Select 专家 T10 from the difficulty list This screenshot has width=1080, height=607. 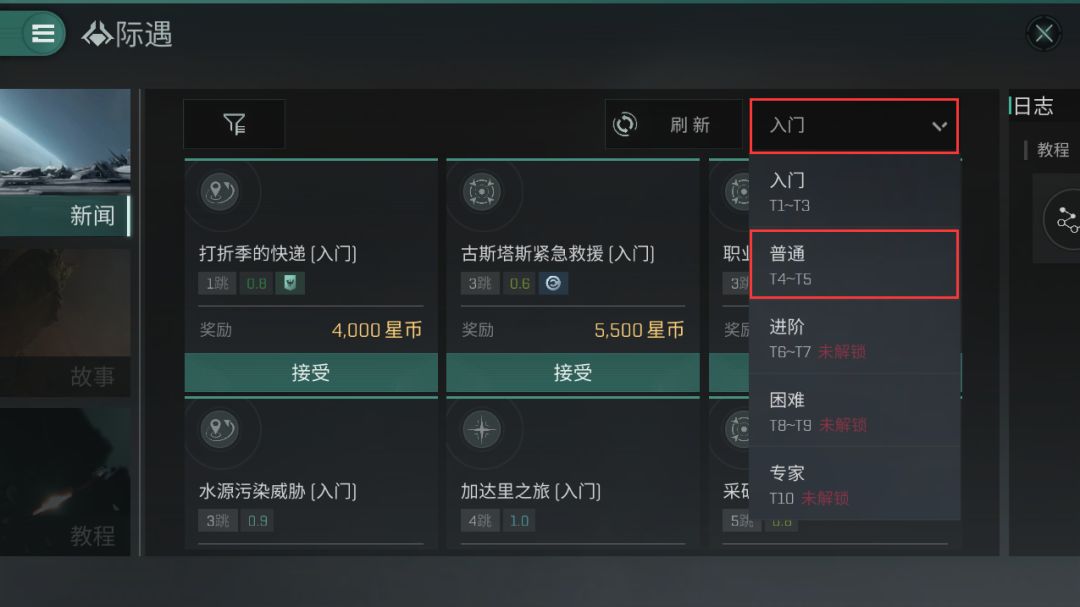point(854,484)
